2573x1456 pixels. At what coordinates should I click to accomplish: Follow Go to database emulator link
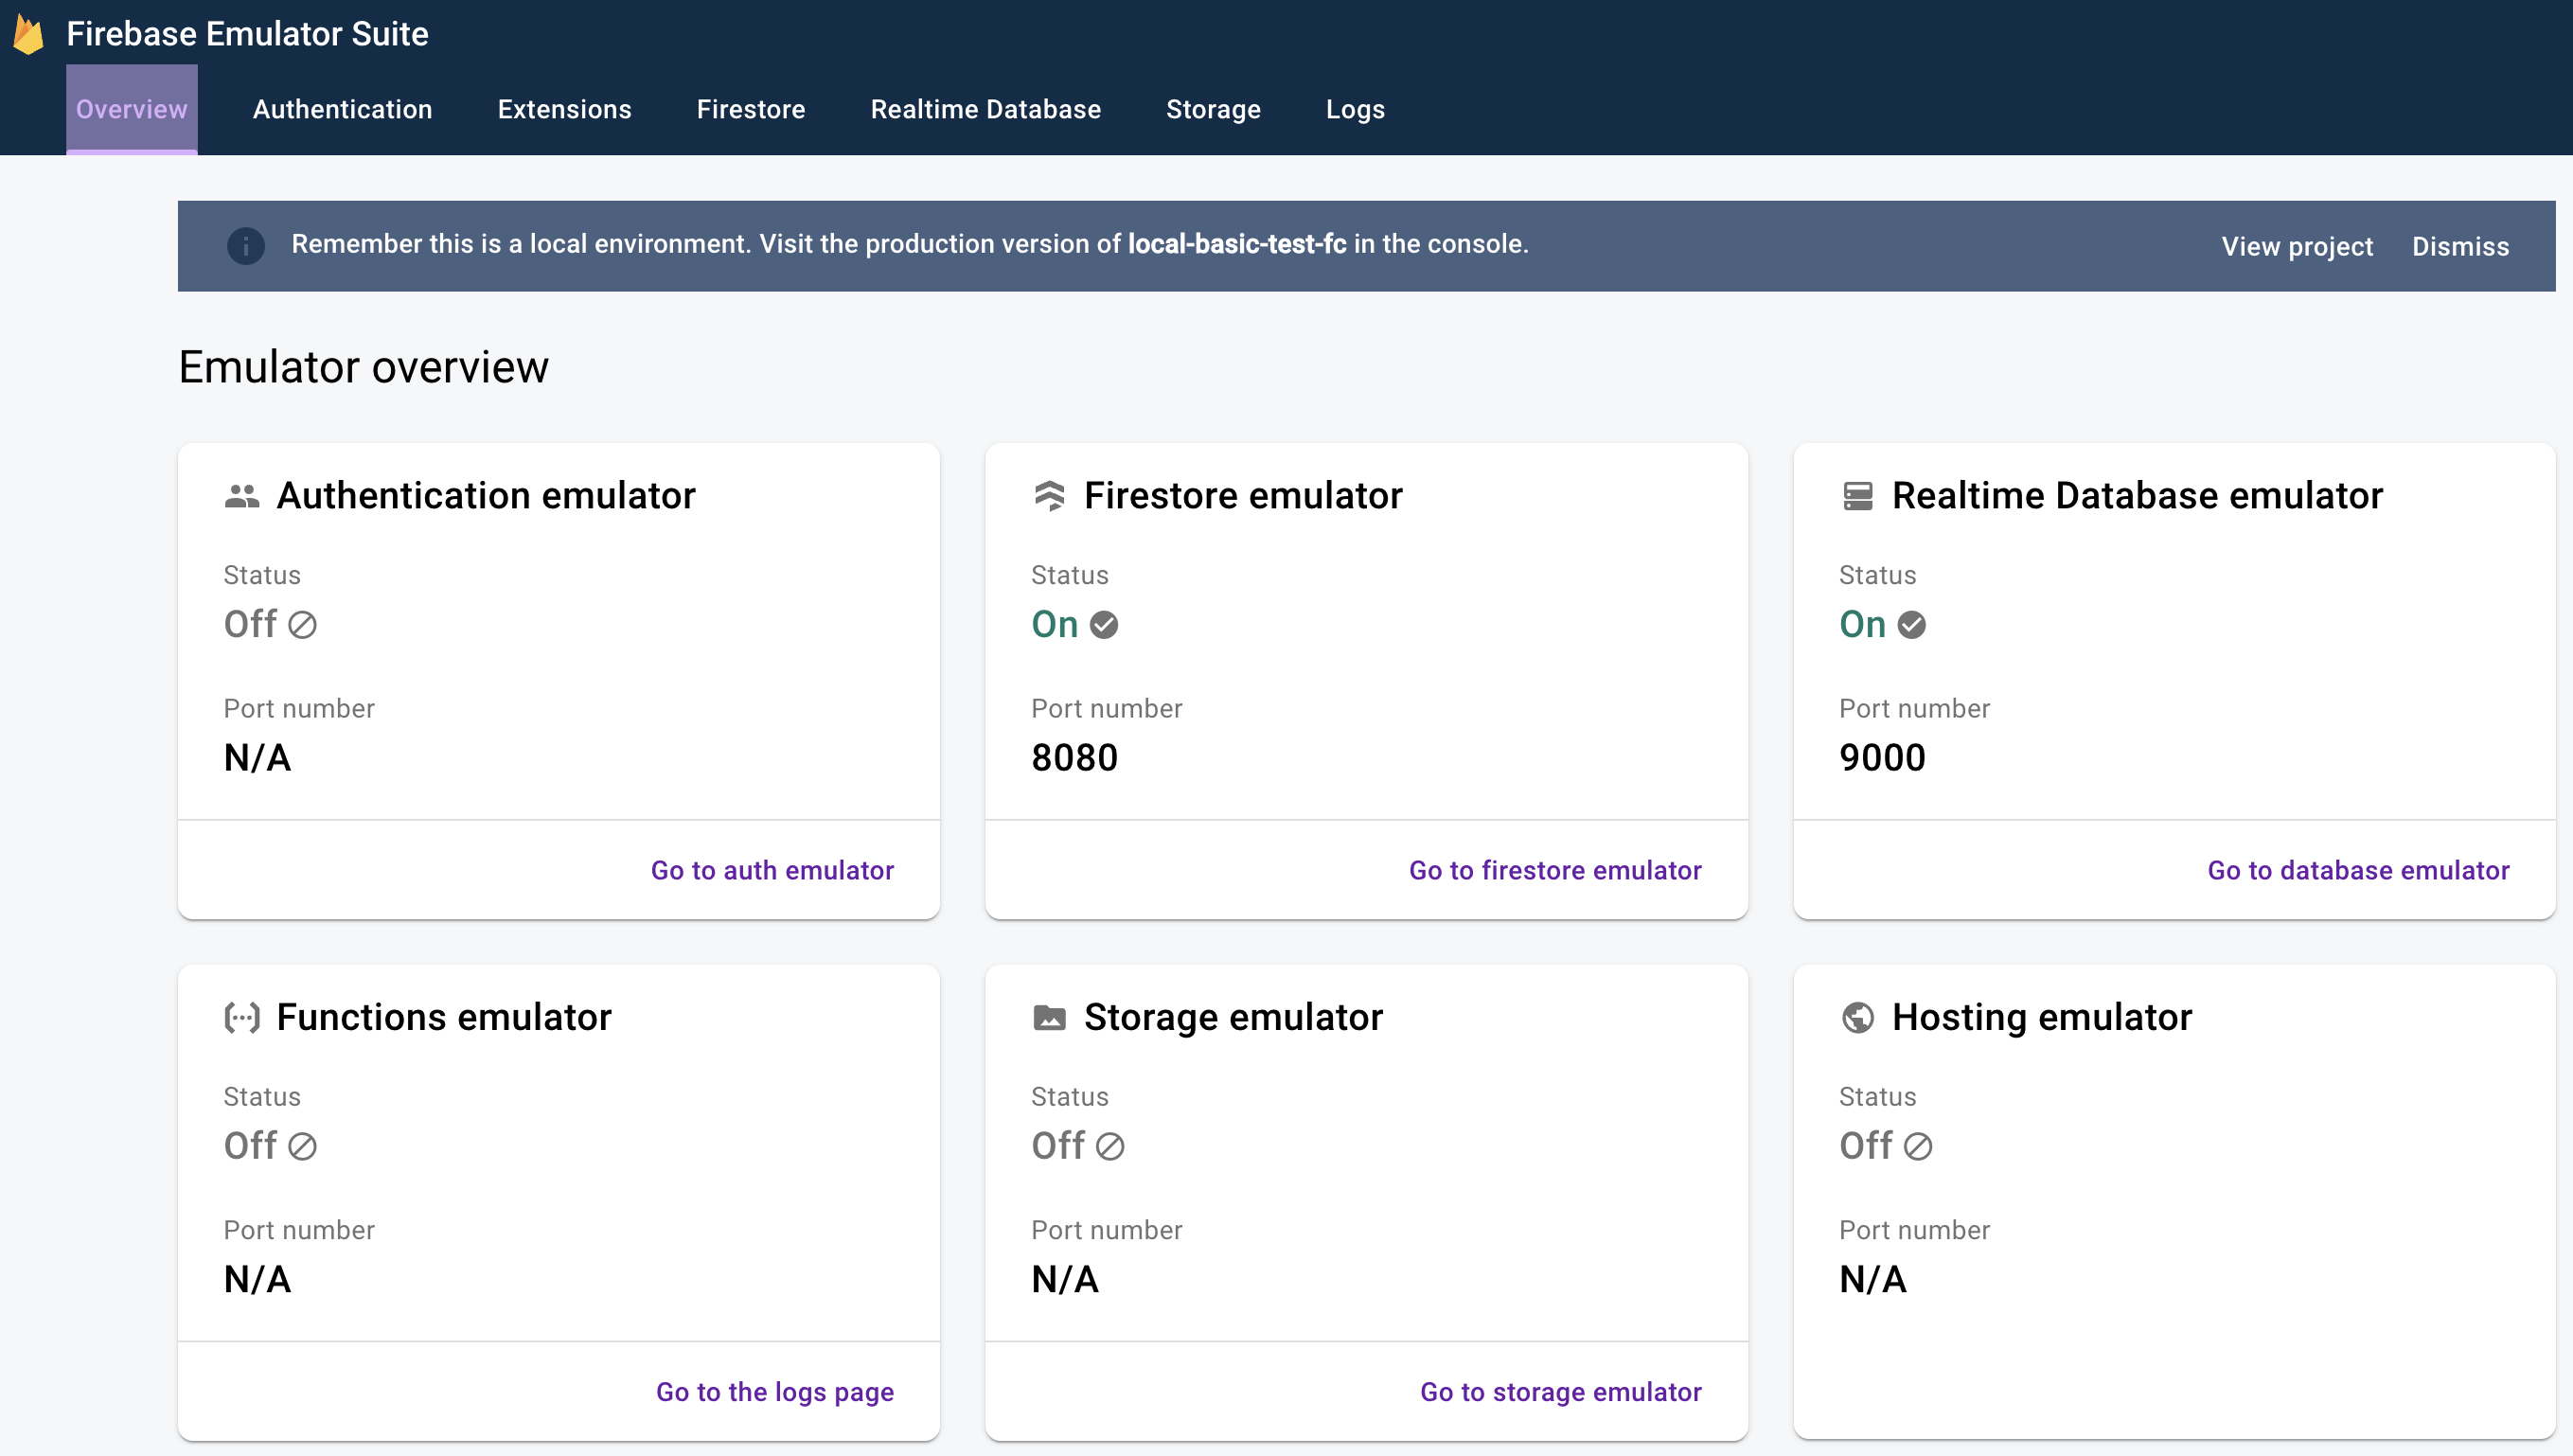(2358, 870)
